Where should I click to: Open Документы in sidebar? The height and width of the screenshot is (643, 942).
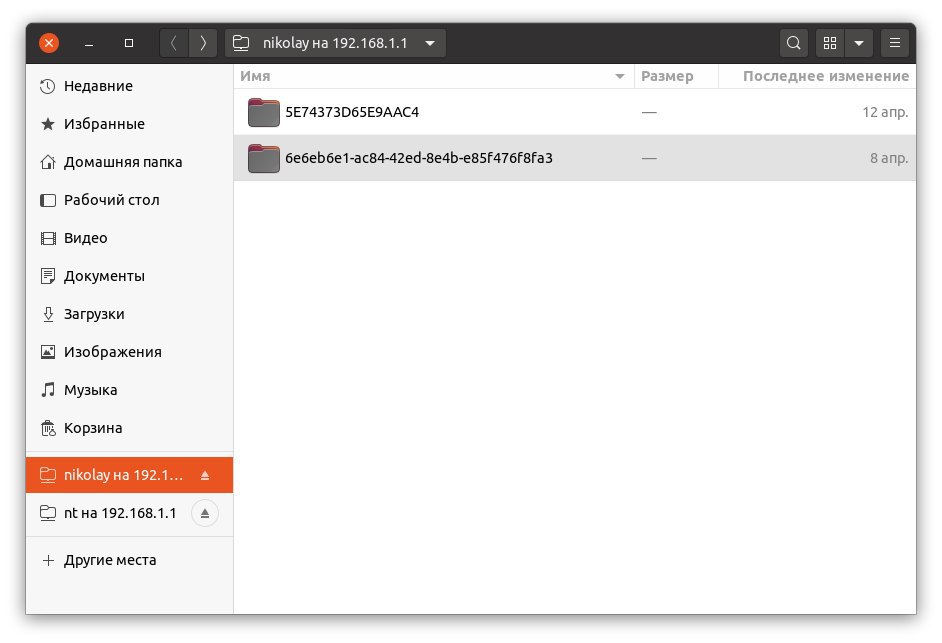129,276
